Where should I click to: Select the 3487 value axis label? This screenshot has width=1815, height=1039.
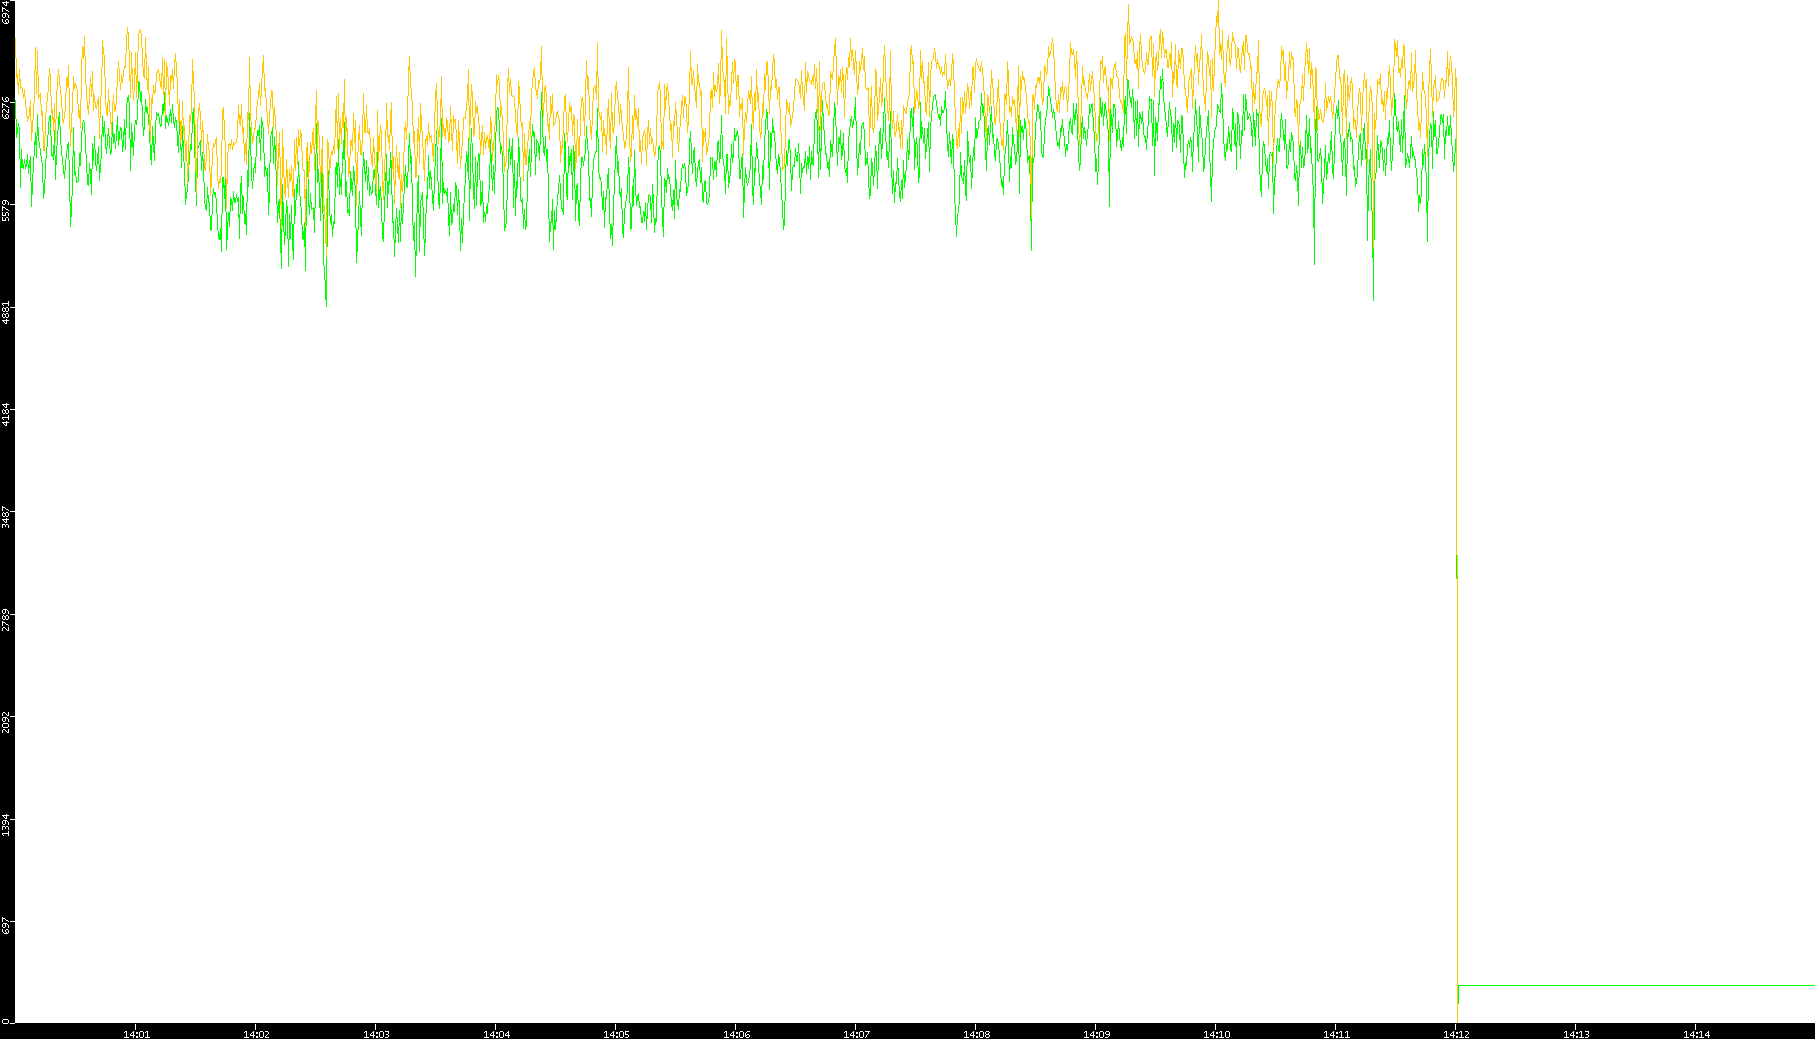click(x=6, y=517)
